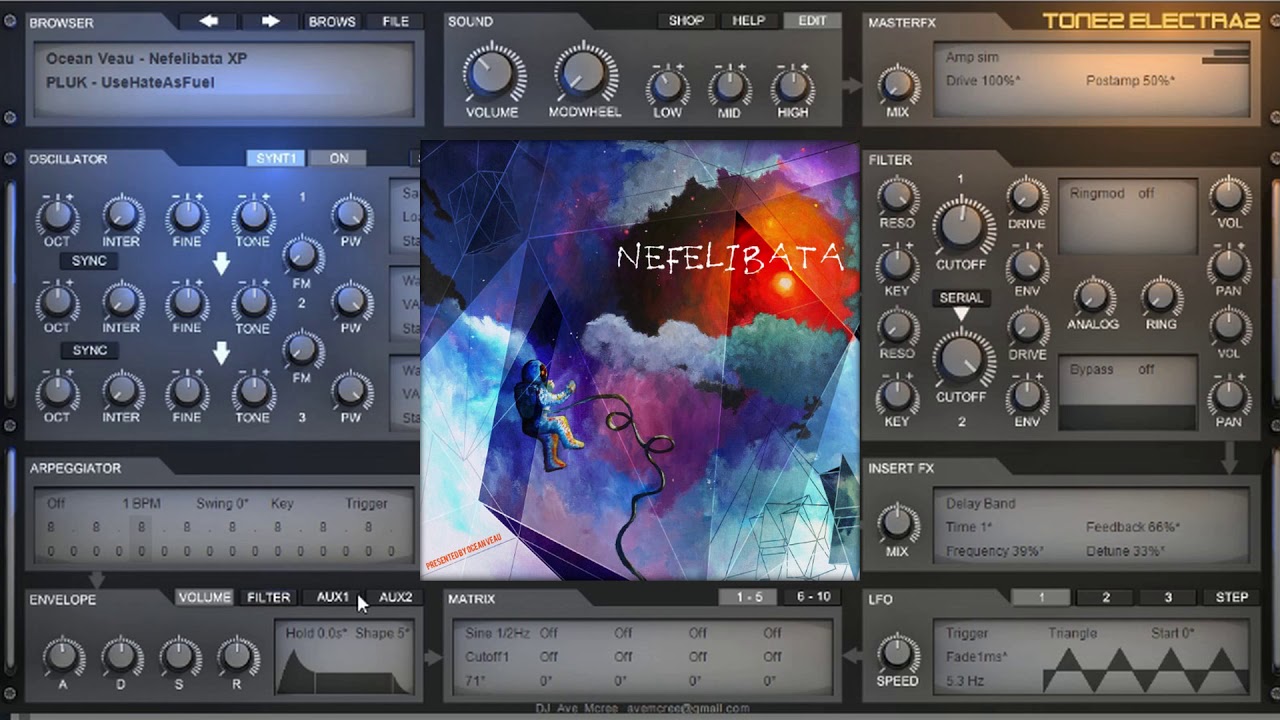1280x720 pixels.
Task: Enable SYNC on the first oscillator
Action: pos(89,260)
